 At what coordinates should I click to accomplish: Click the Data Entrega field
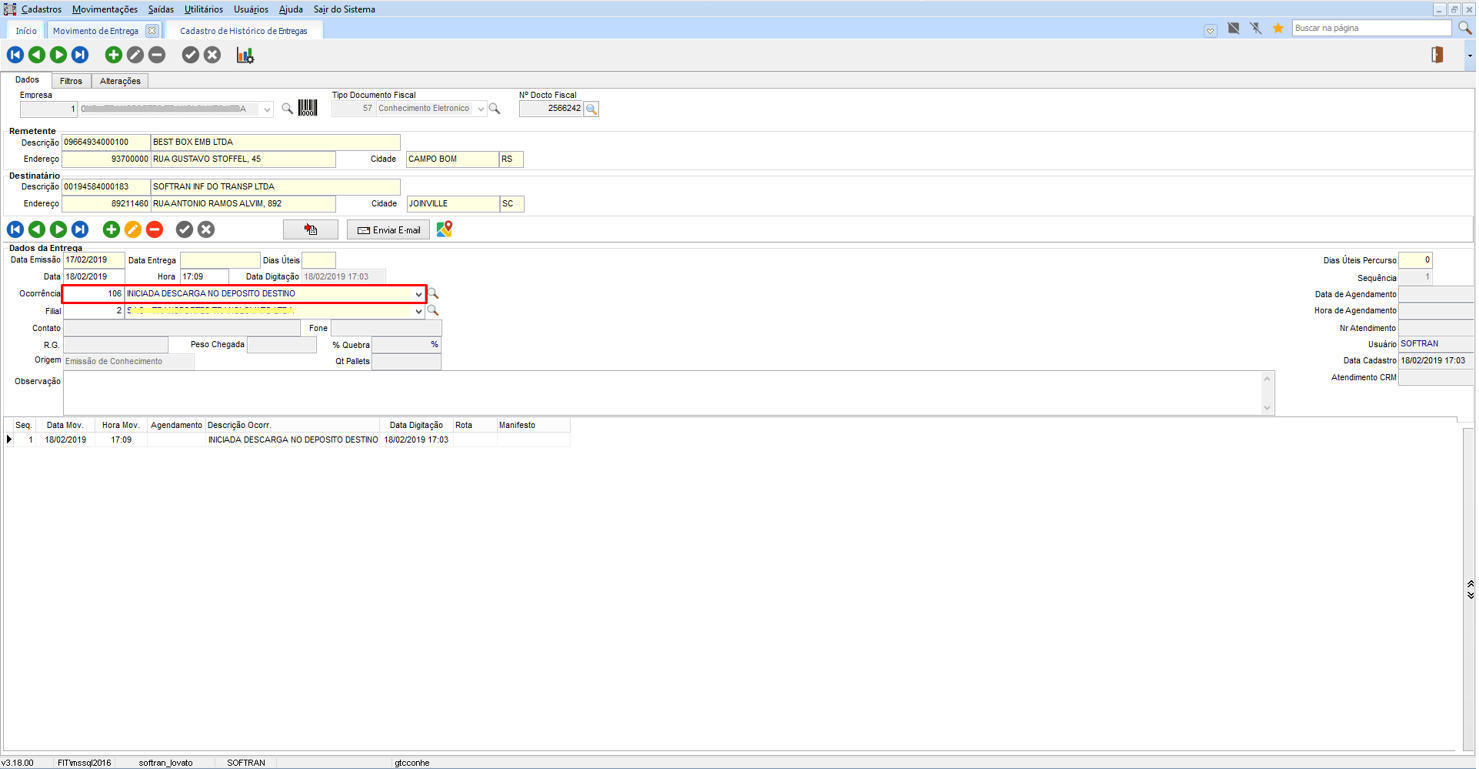pos(220,260)
